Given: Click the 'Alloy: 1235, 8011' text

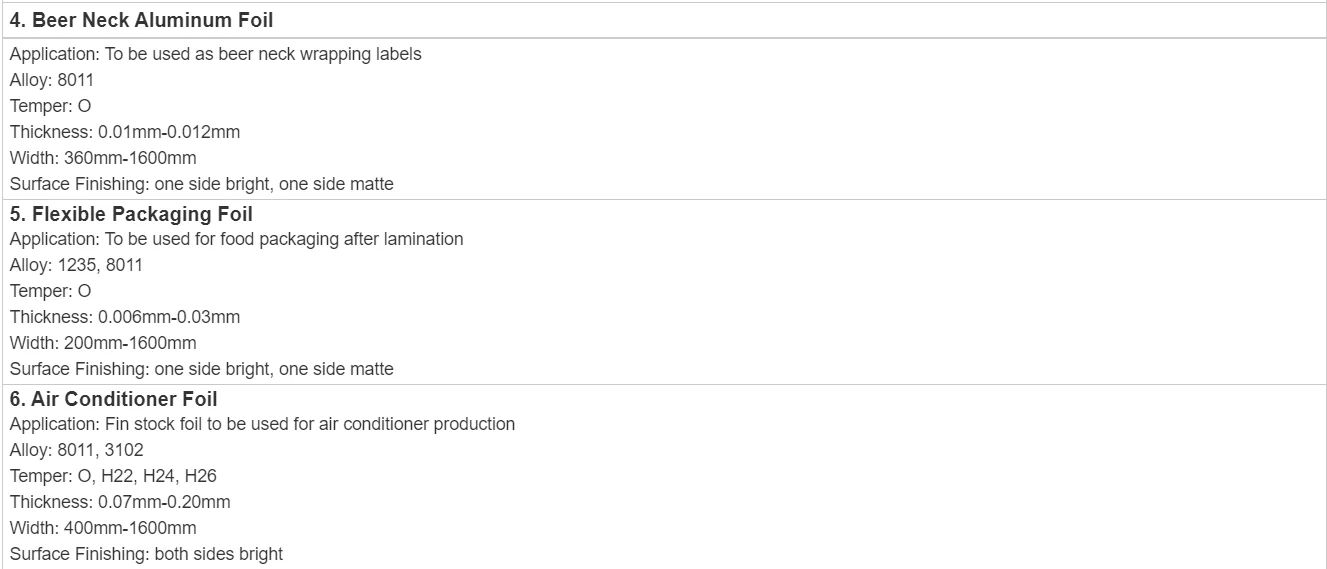Looking at the screenshot, I should (x=76, y=265).
